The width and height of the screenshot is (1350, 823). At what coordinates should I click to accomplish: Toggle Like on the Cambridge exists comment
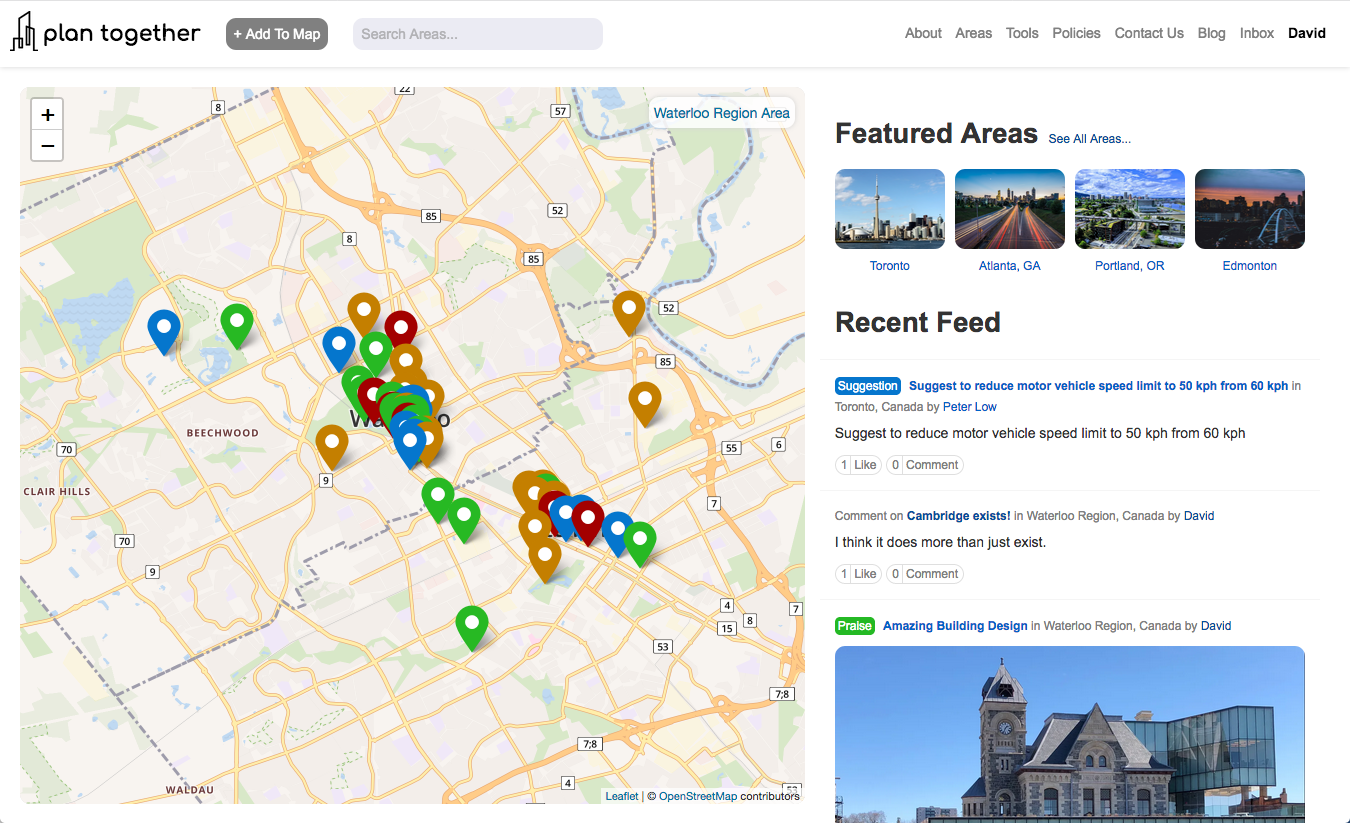pos(857,573)
